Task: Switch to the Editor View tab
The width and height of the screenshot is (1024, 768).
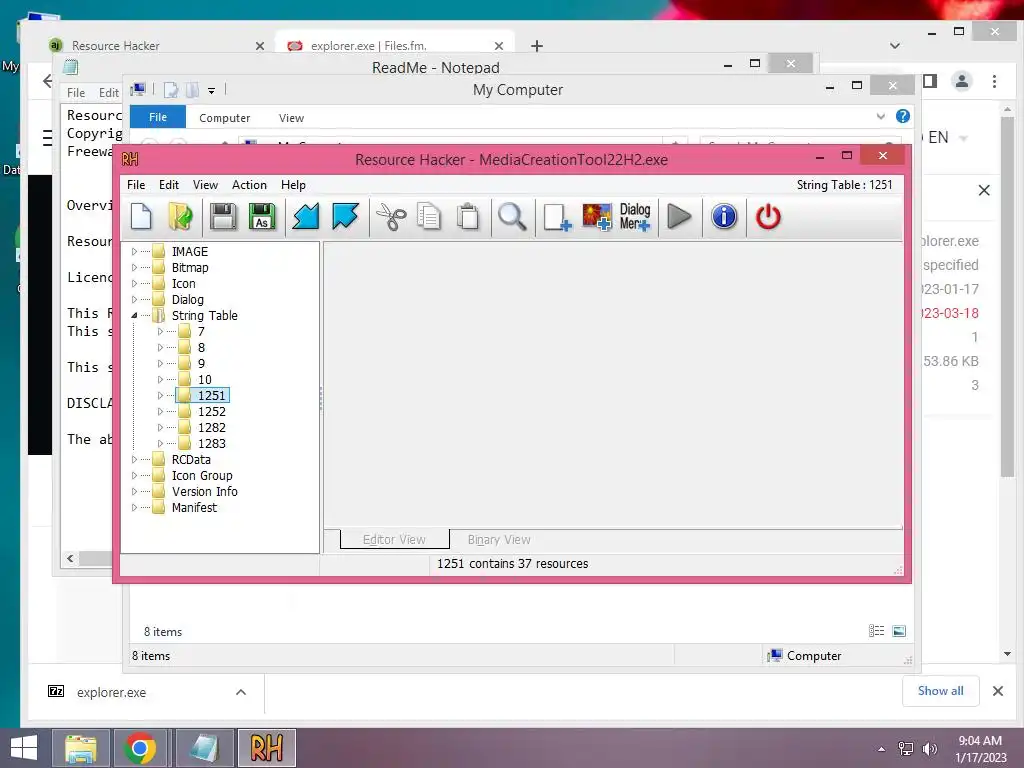Action: coord(394,539)
